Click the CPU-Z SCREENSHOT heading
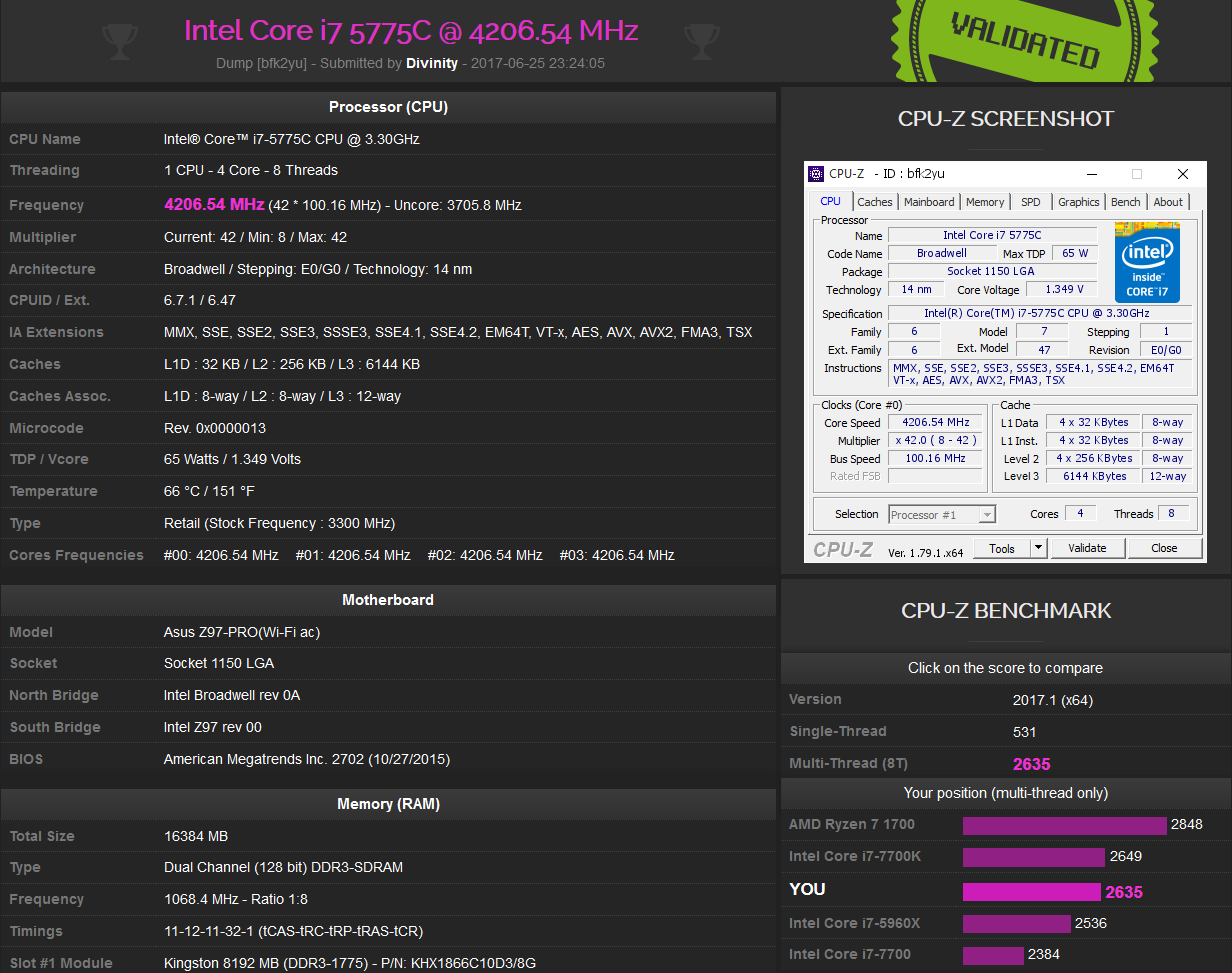Viewport: 1232px width, 973px height. pos(1006,119)
